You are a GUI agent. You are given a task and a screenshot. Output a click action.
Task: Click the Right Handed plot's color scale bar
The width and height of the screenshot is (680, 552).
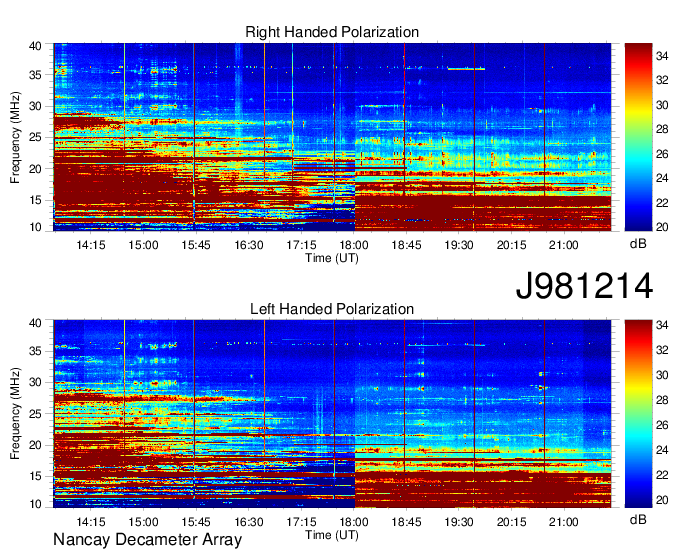pos(638,137)
